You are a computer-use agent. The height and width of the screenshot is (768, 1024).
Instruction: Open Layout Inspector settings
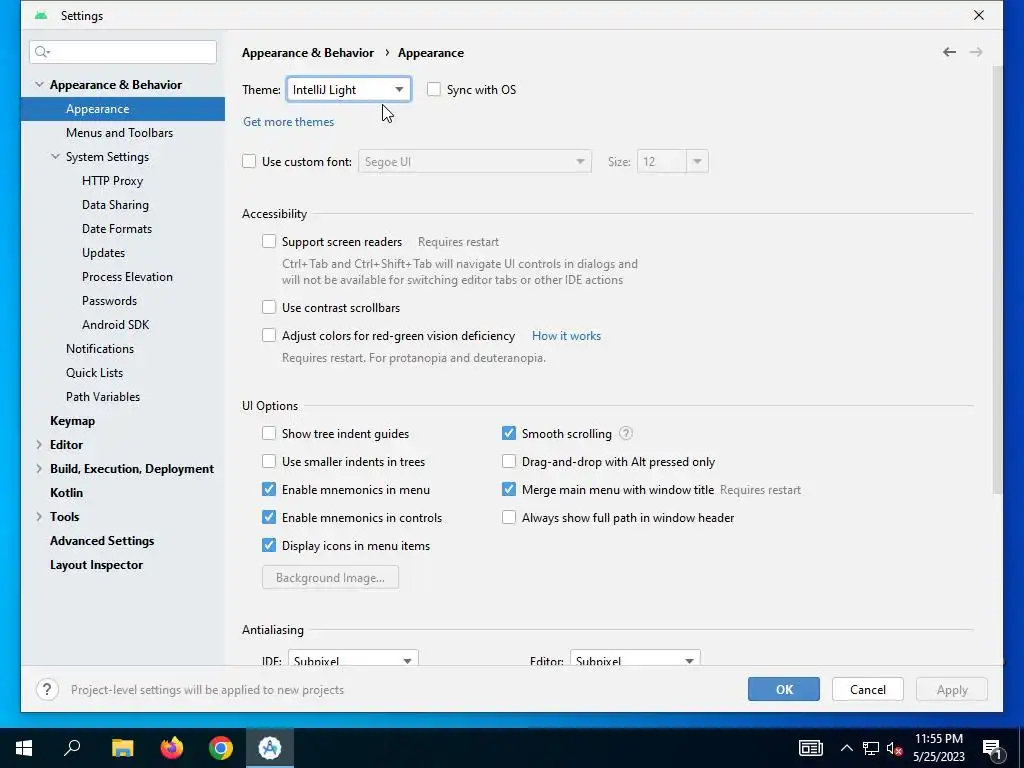click(96, 565)
